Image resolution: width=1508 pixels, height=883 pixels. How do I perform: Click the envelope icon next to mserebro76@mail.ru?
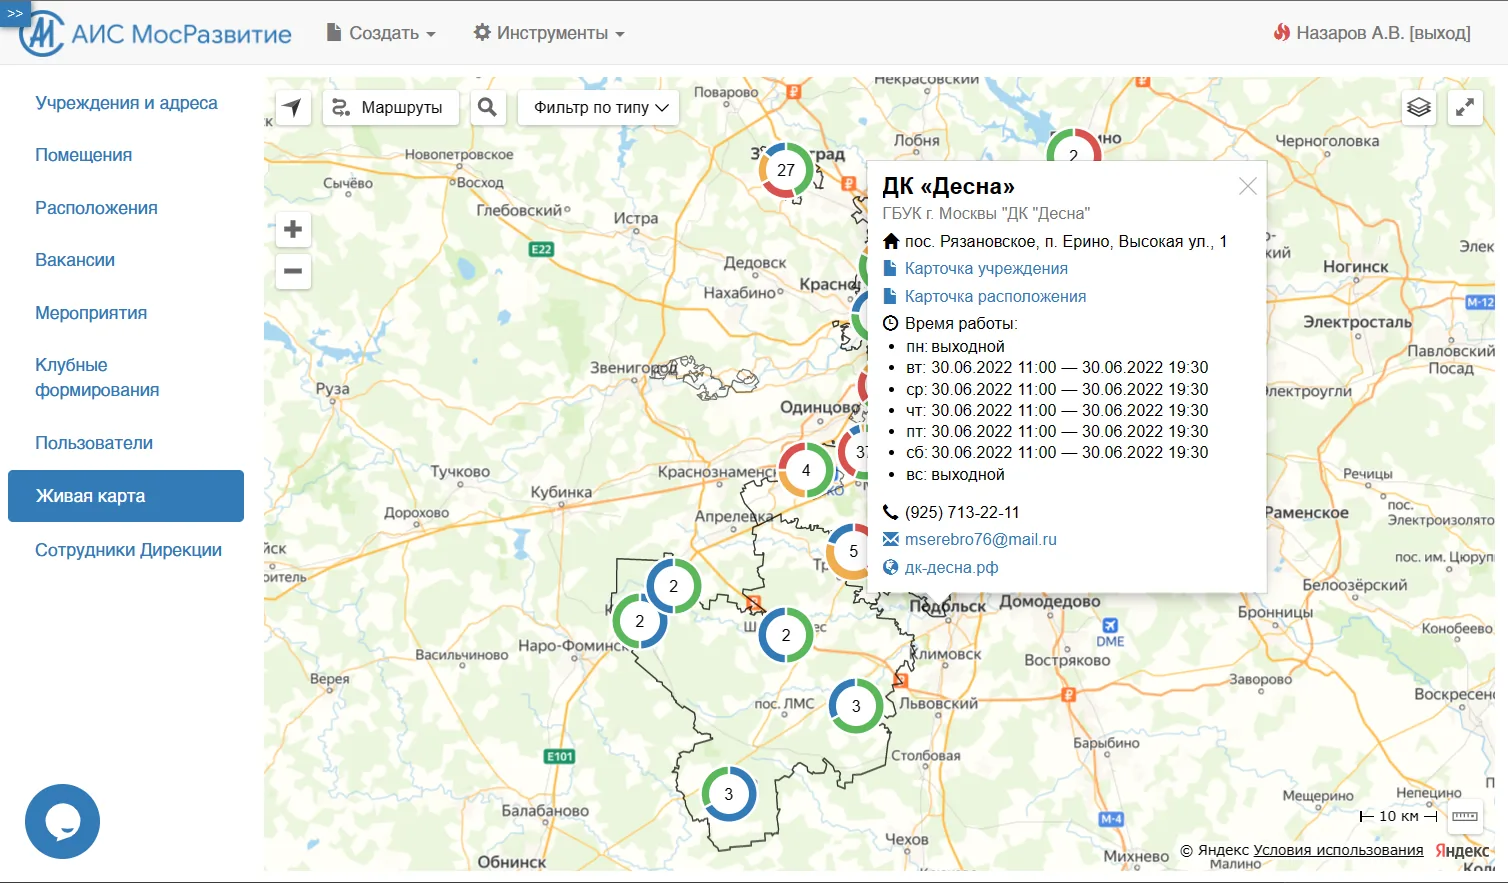pos(889,539)
